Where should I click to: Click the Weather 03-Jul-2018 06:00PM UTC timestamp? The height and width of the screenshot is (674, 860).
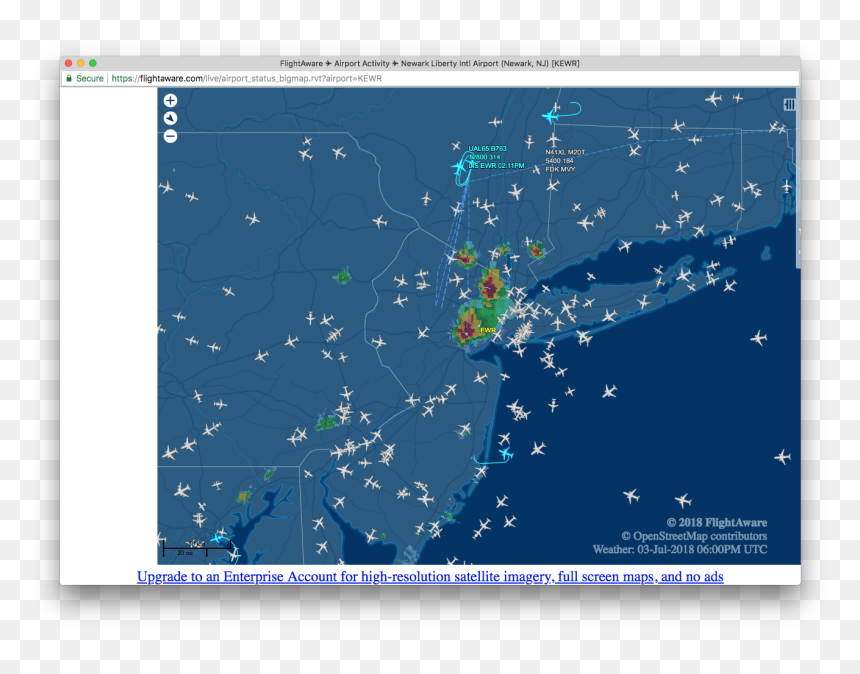click(x=680, y=549)
